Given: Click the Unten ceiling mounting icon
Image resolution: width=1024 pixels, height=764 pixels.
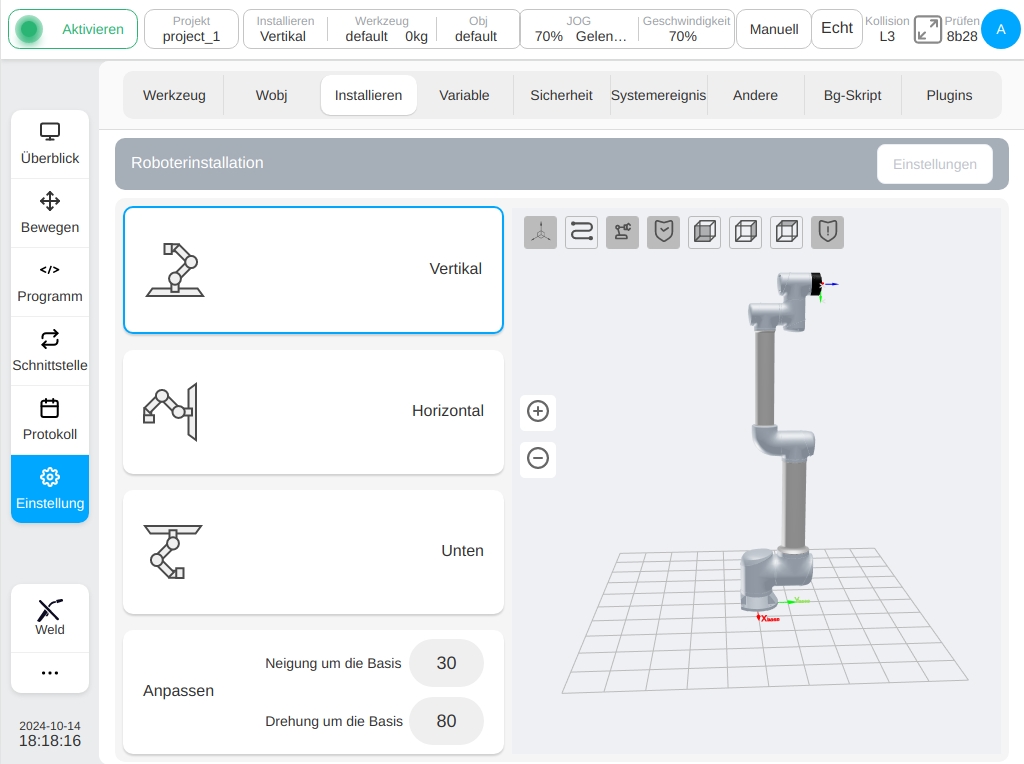Looking at the screenshot, I should click(172, 552).
